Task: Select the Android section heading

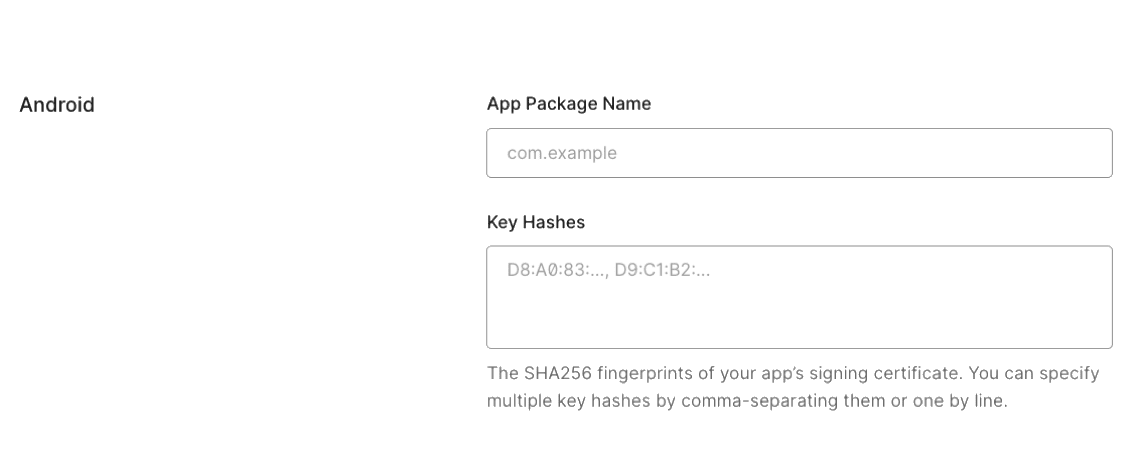Action: 57,105
